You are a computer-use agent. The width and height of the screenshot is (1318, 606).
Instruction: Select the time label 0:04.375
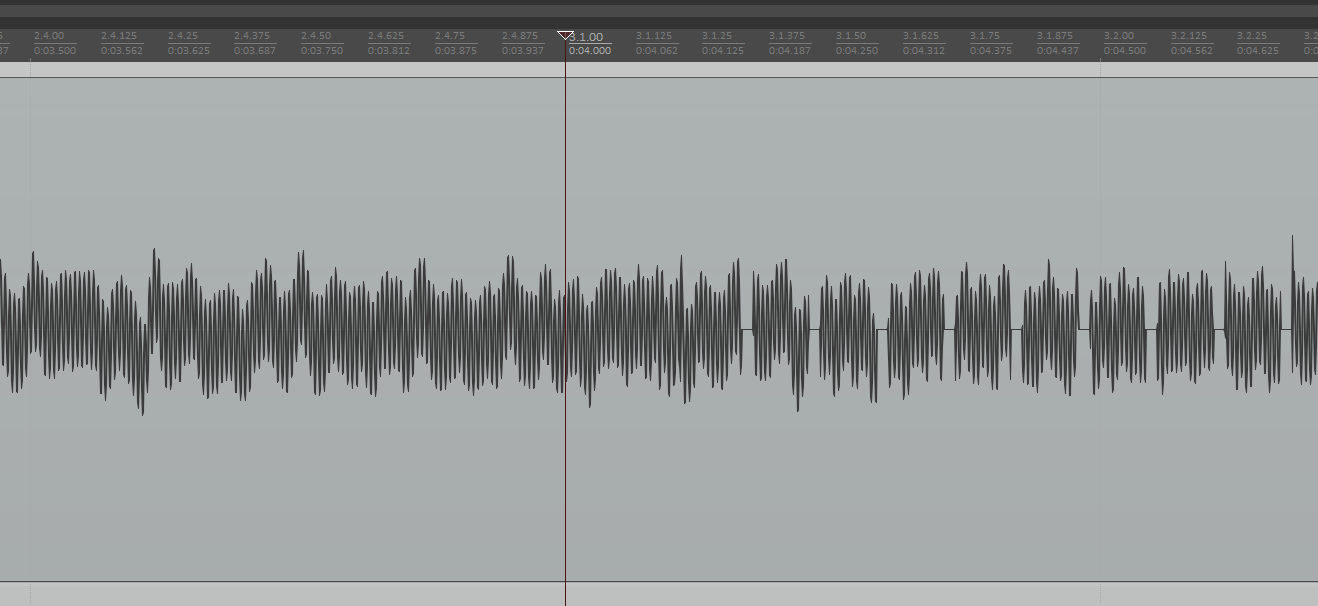(x=991, y=50)
